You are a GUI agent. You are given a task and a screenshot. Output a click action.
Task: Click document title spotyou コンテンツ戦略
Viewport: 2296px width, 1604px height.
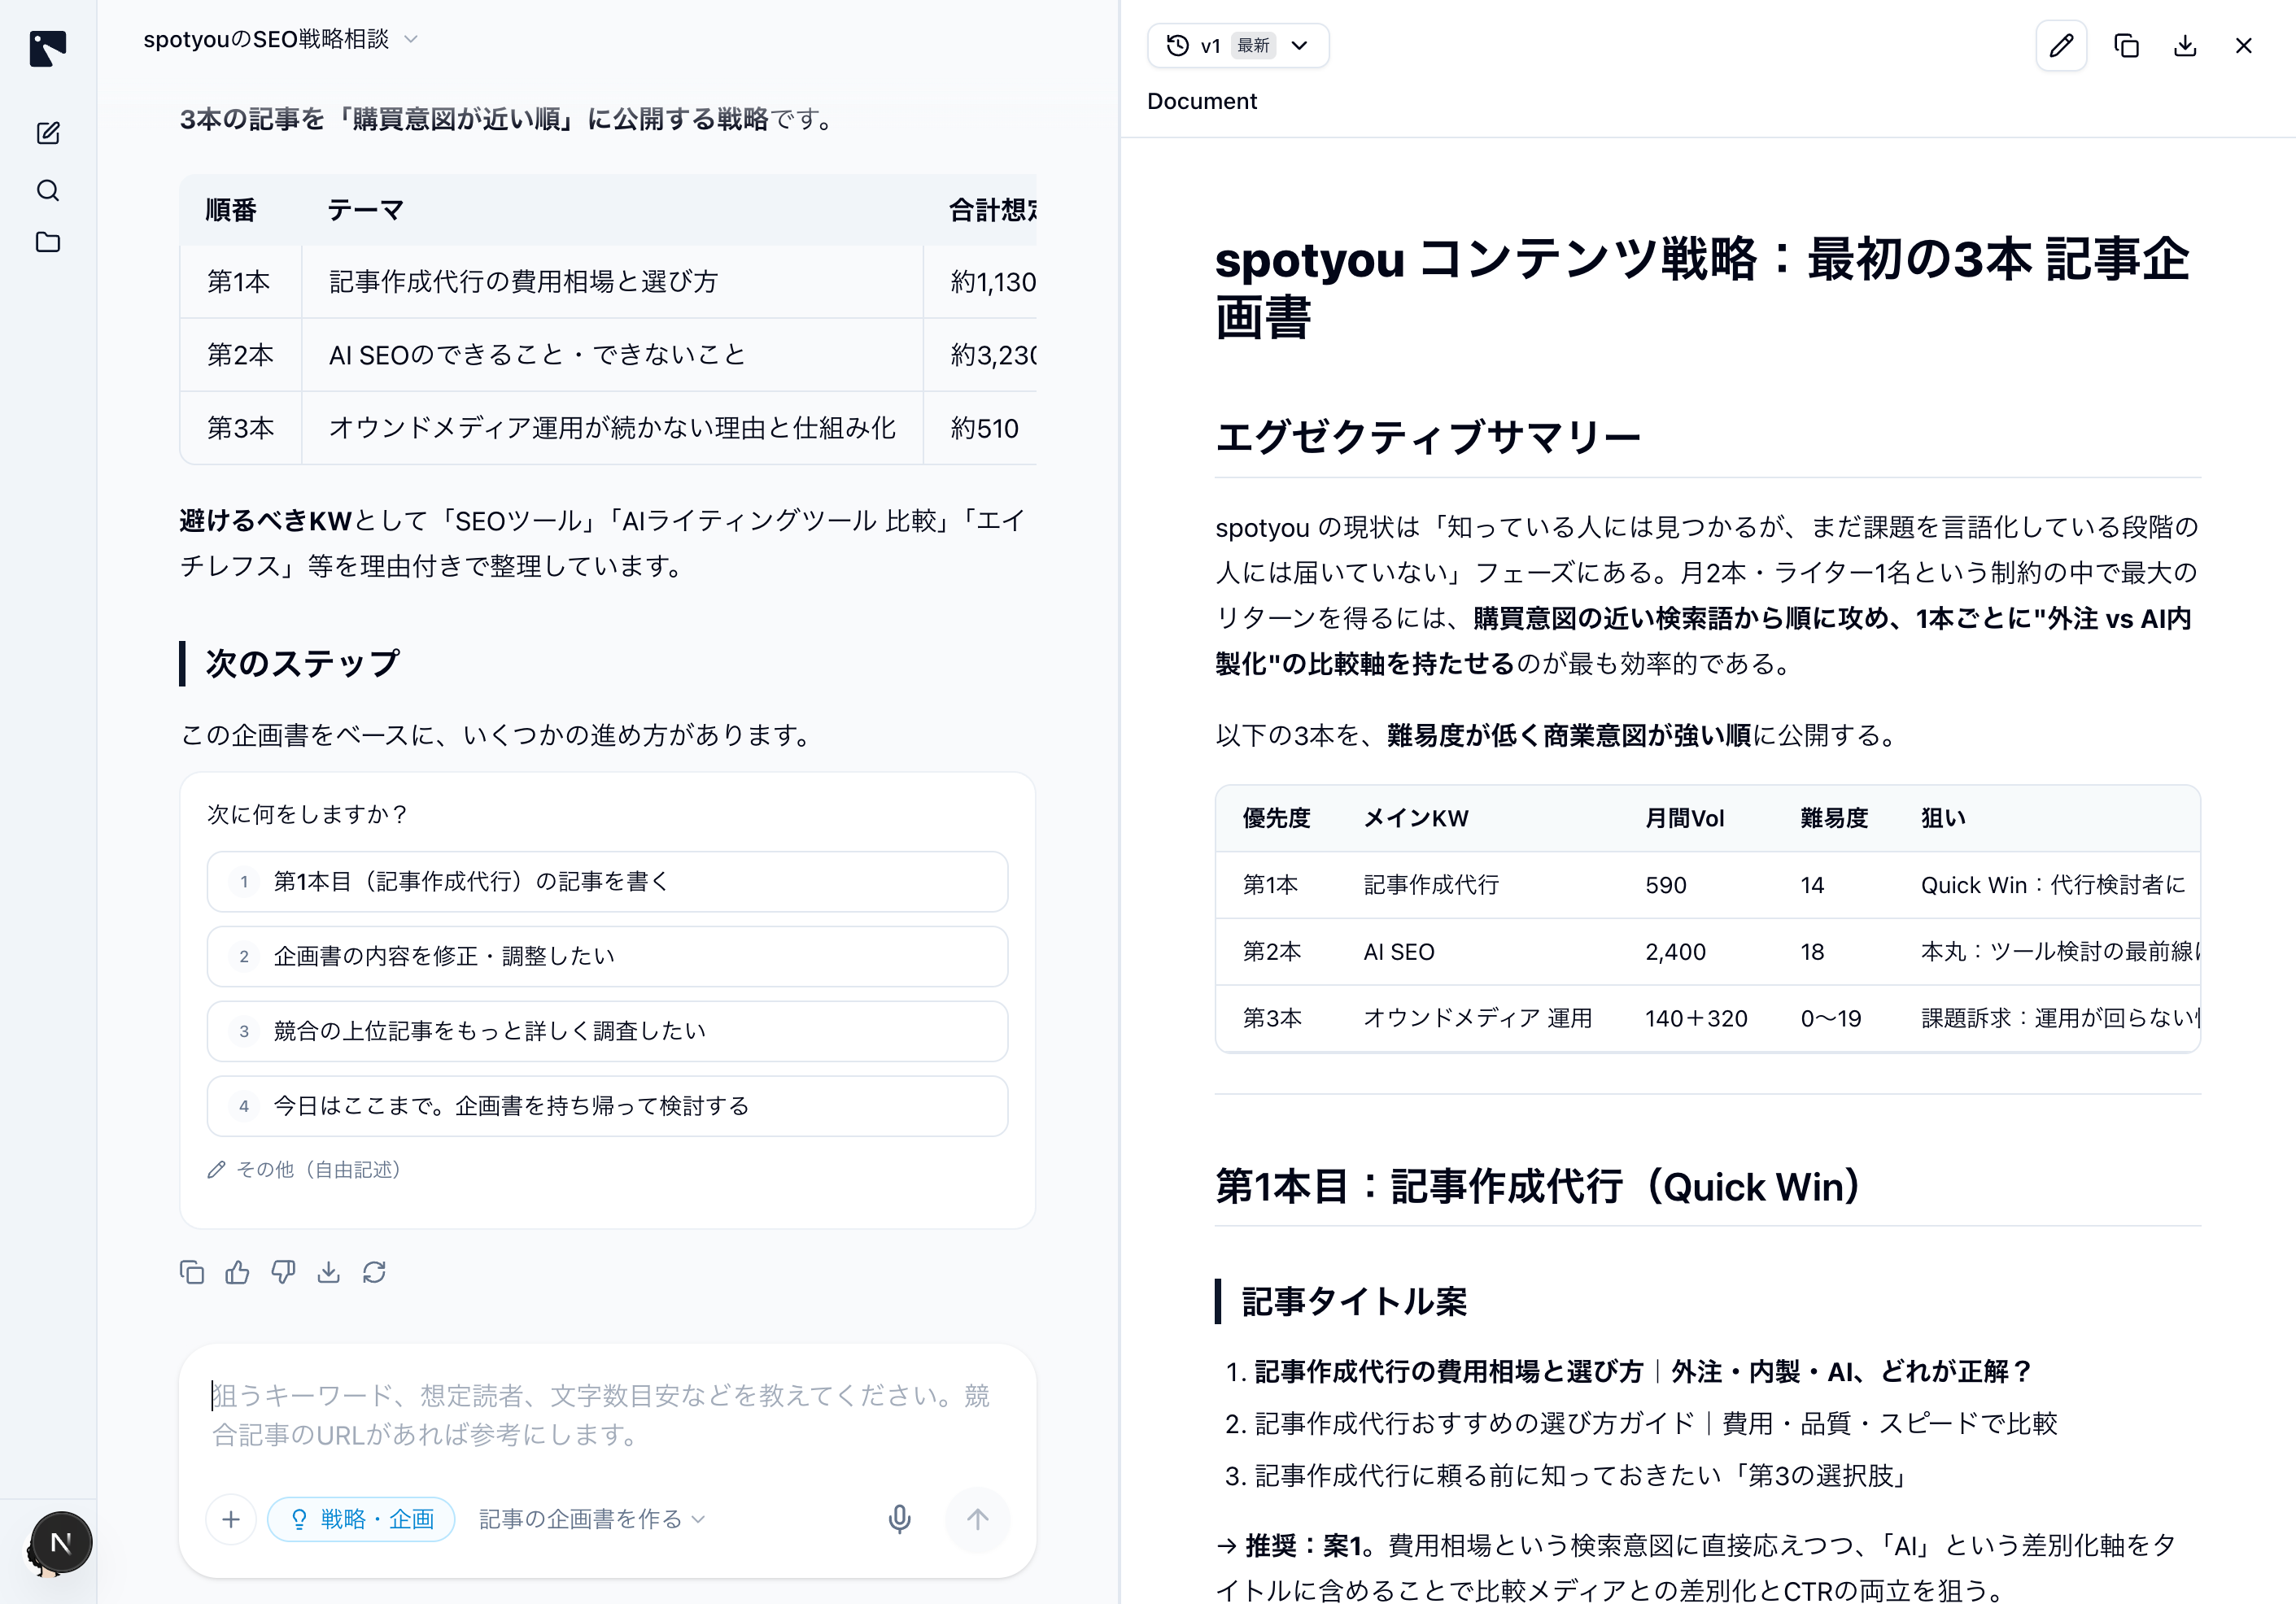[1702, 288]
